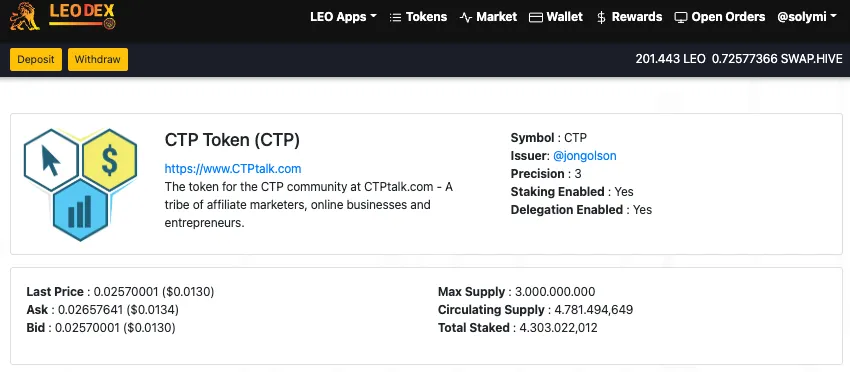Viewport: 850px width, 372px height.
Task: Click the Withdraw button
Action: point(98,59)
